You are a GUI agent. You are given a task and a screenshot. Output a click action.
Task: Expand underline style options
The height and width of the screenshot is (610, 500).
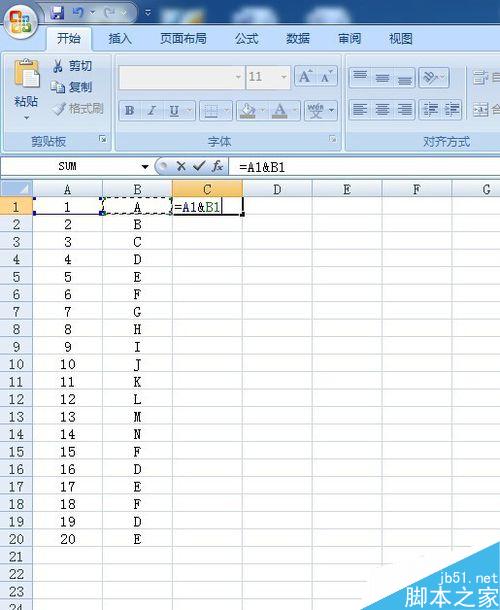(189, 111)
